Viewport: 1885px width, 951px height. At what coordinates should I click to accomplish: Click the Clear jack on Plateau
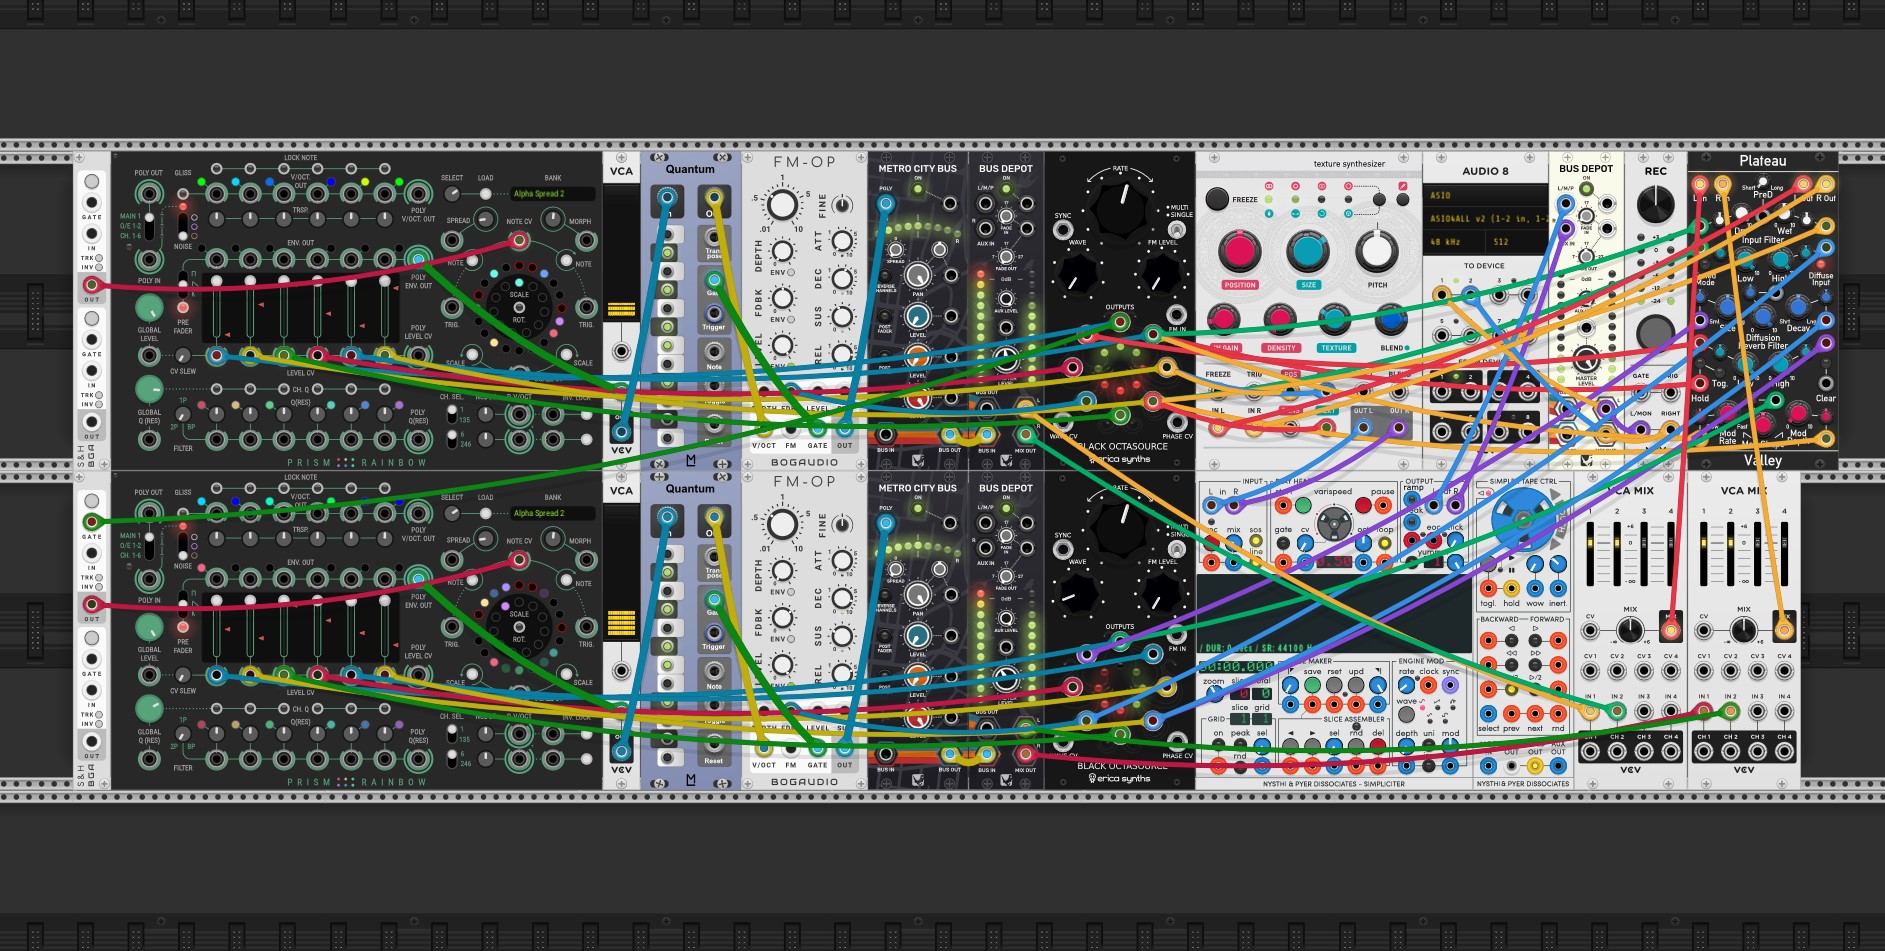pyautogui.click(x=1826, y=383)
